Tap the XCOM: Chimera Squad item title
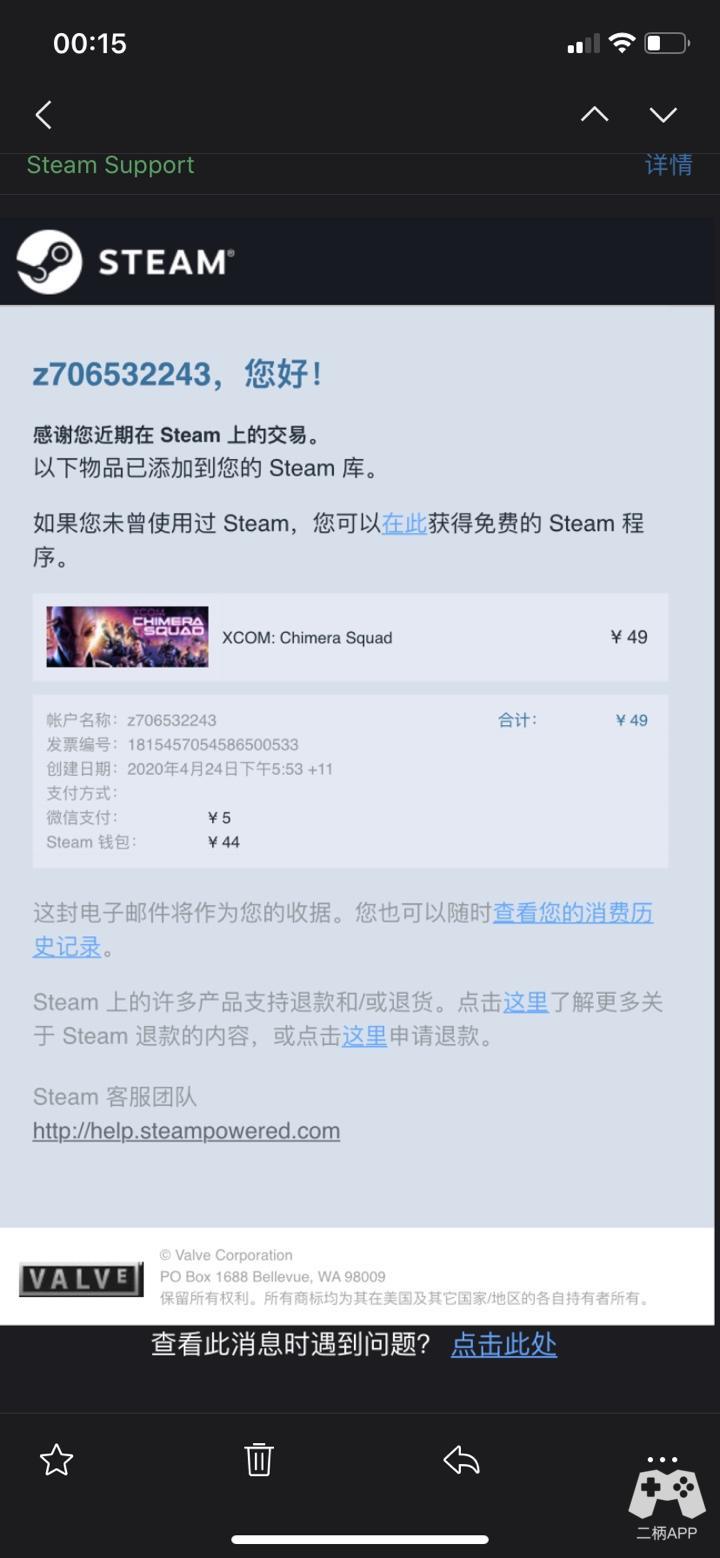Image resolution: width=720 pixels, height=1558 pixels. coord(307,638)
